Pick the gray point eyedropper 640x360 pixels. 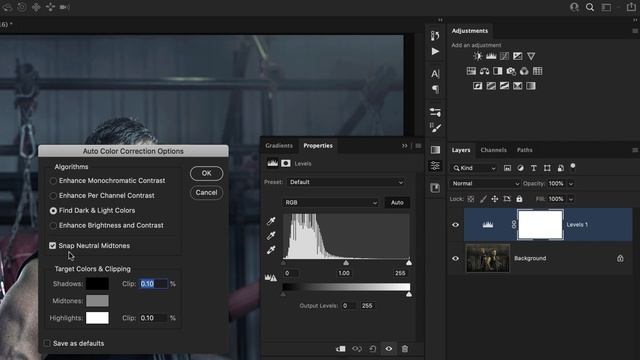[x=271, y=236]
